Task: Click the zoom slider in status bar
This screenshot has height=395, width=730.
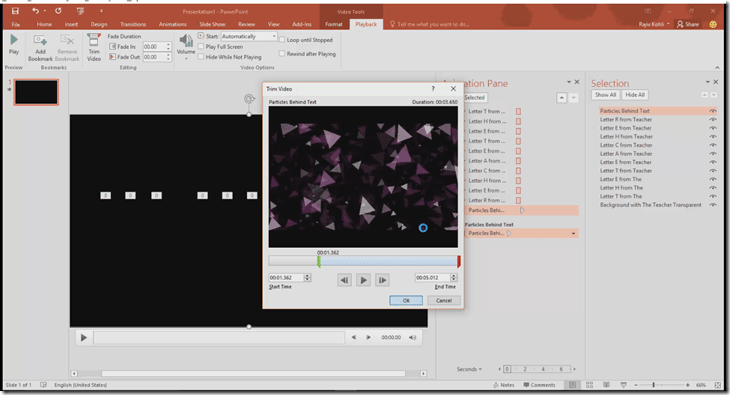Action: [654, 385]
